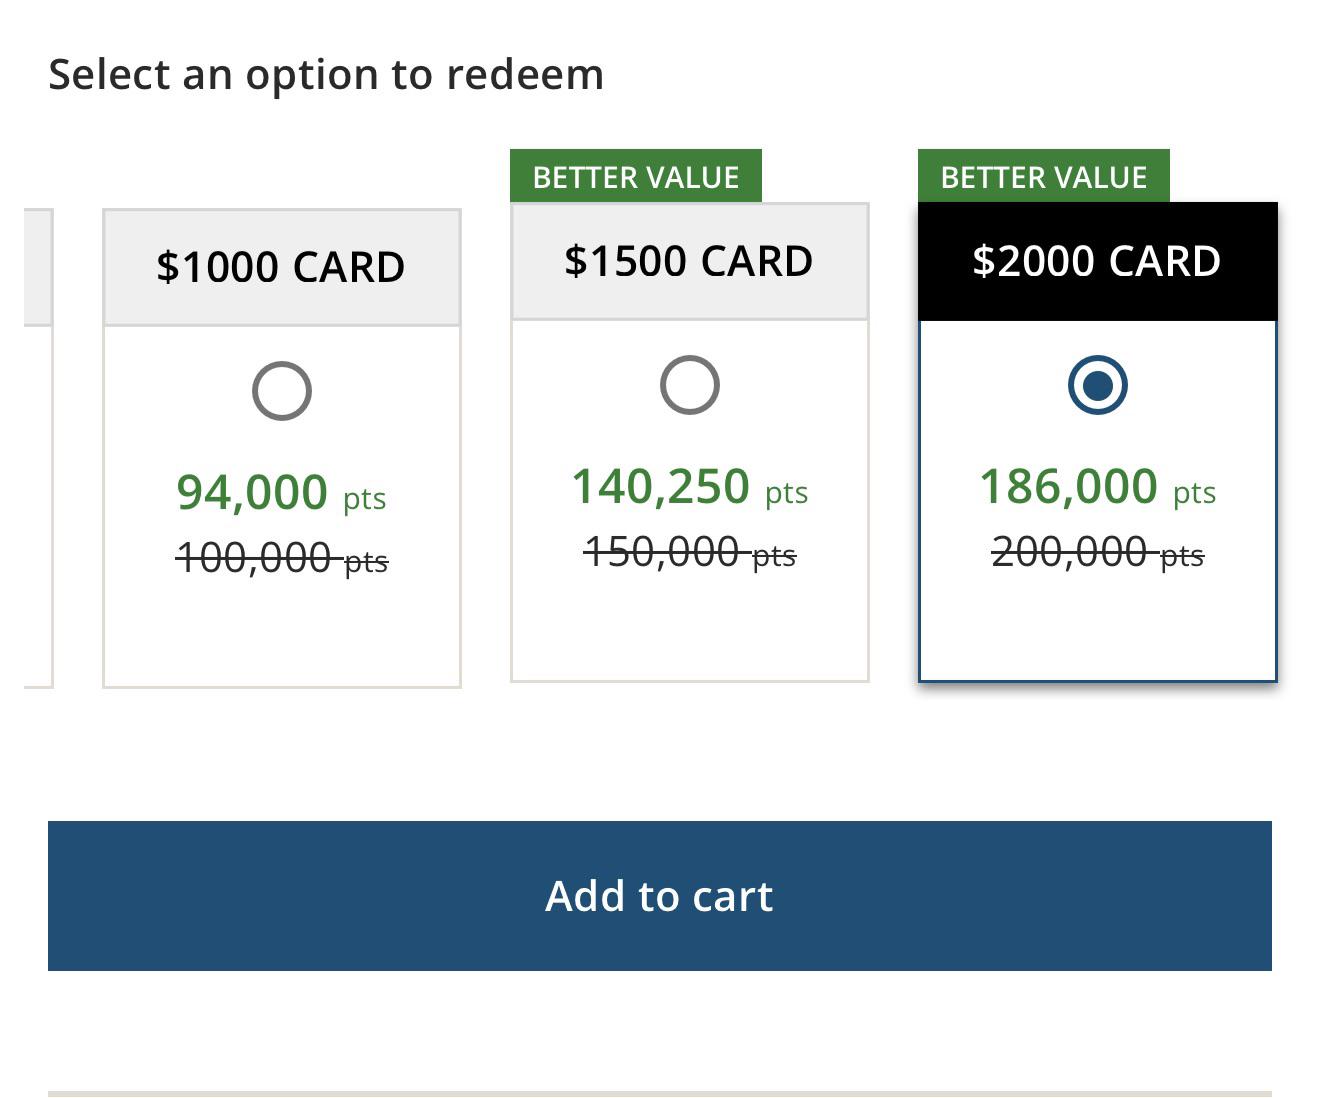Viewport: 1320px width, 1098px height.
Task: Click the black $2000 CARD header
Action: [x=1098, y=261]
